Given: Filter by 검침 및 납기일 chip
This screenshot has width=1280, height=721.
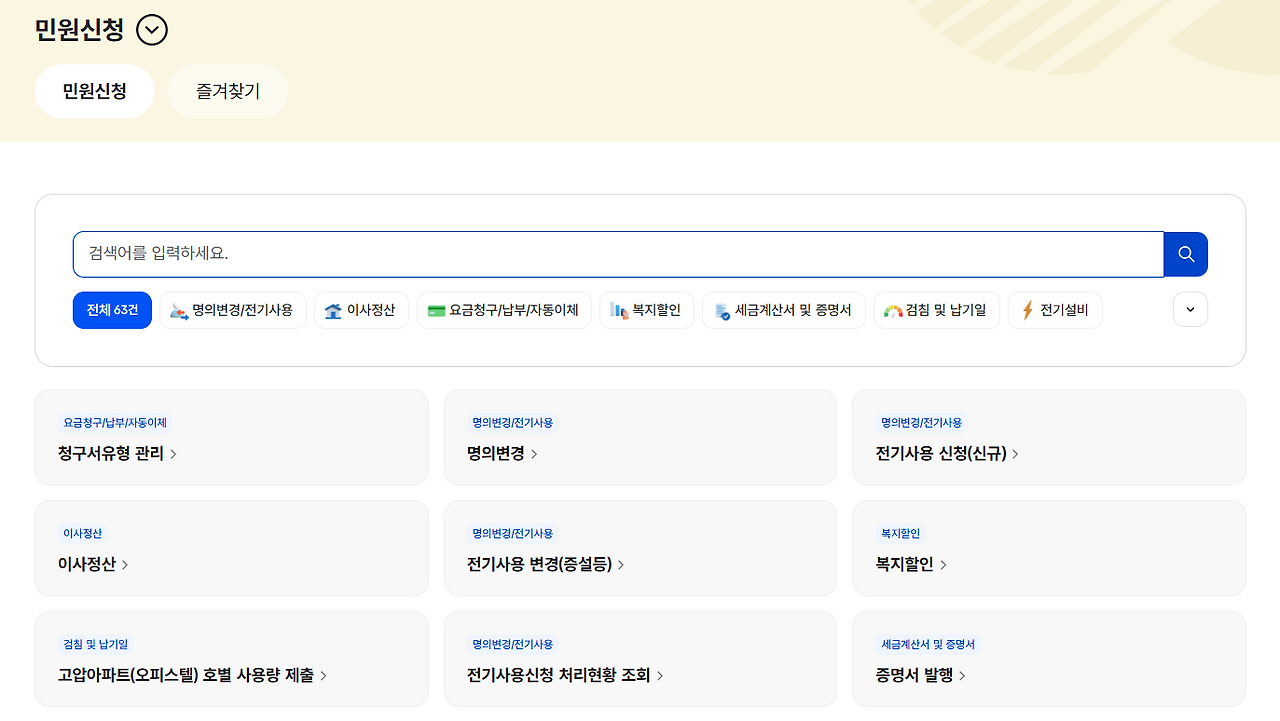Looking at the screenshot, I should pyautogui.click(x=936, y=310).
